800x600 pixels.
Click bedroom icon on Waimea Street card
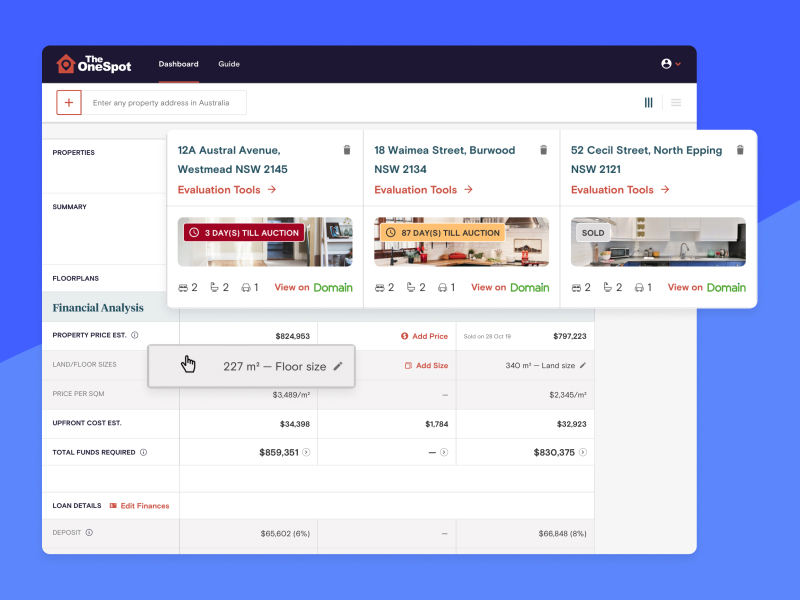point(380,288)
